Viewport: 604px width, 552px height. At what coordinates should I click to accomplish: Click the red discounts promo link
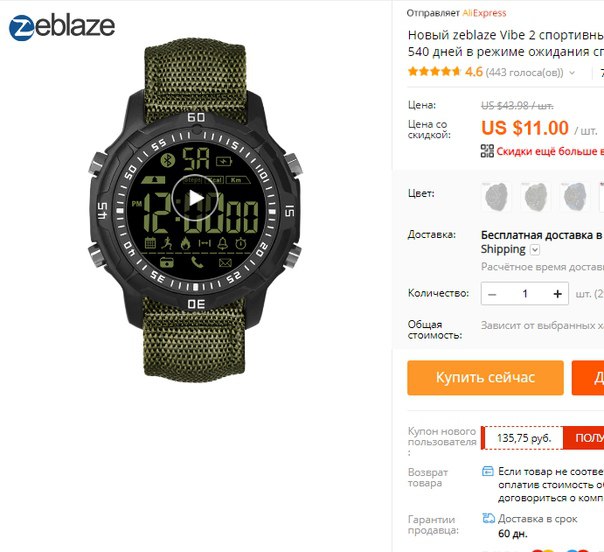[550, 151]
